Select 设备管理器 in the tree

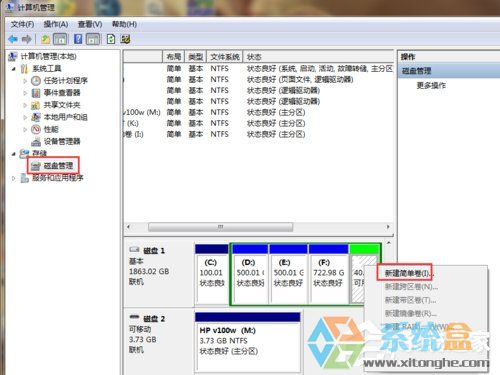click(x=62, y=142)
